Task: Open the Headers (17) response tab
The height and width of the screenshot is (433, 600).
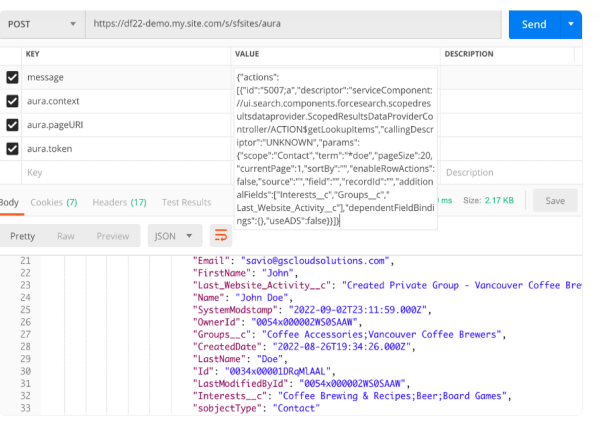Action: coord(118,202)
